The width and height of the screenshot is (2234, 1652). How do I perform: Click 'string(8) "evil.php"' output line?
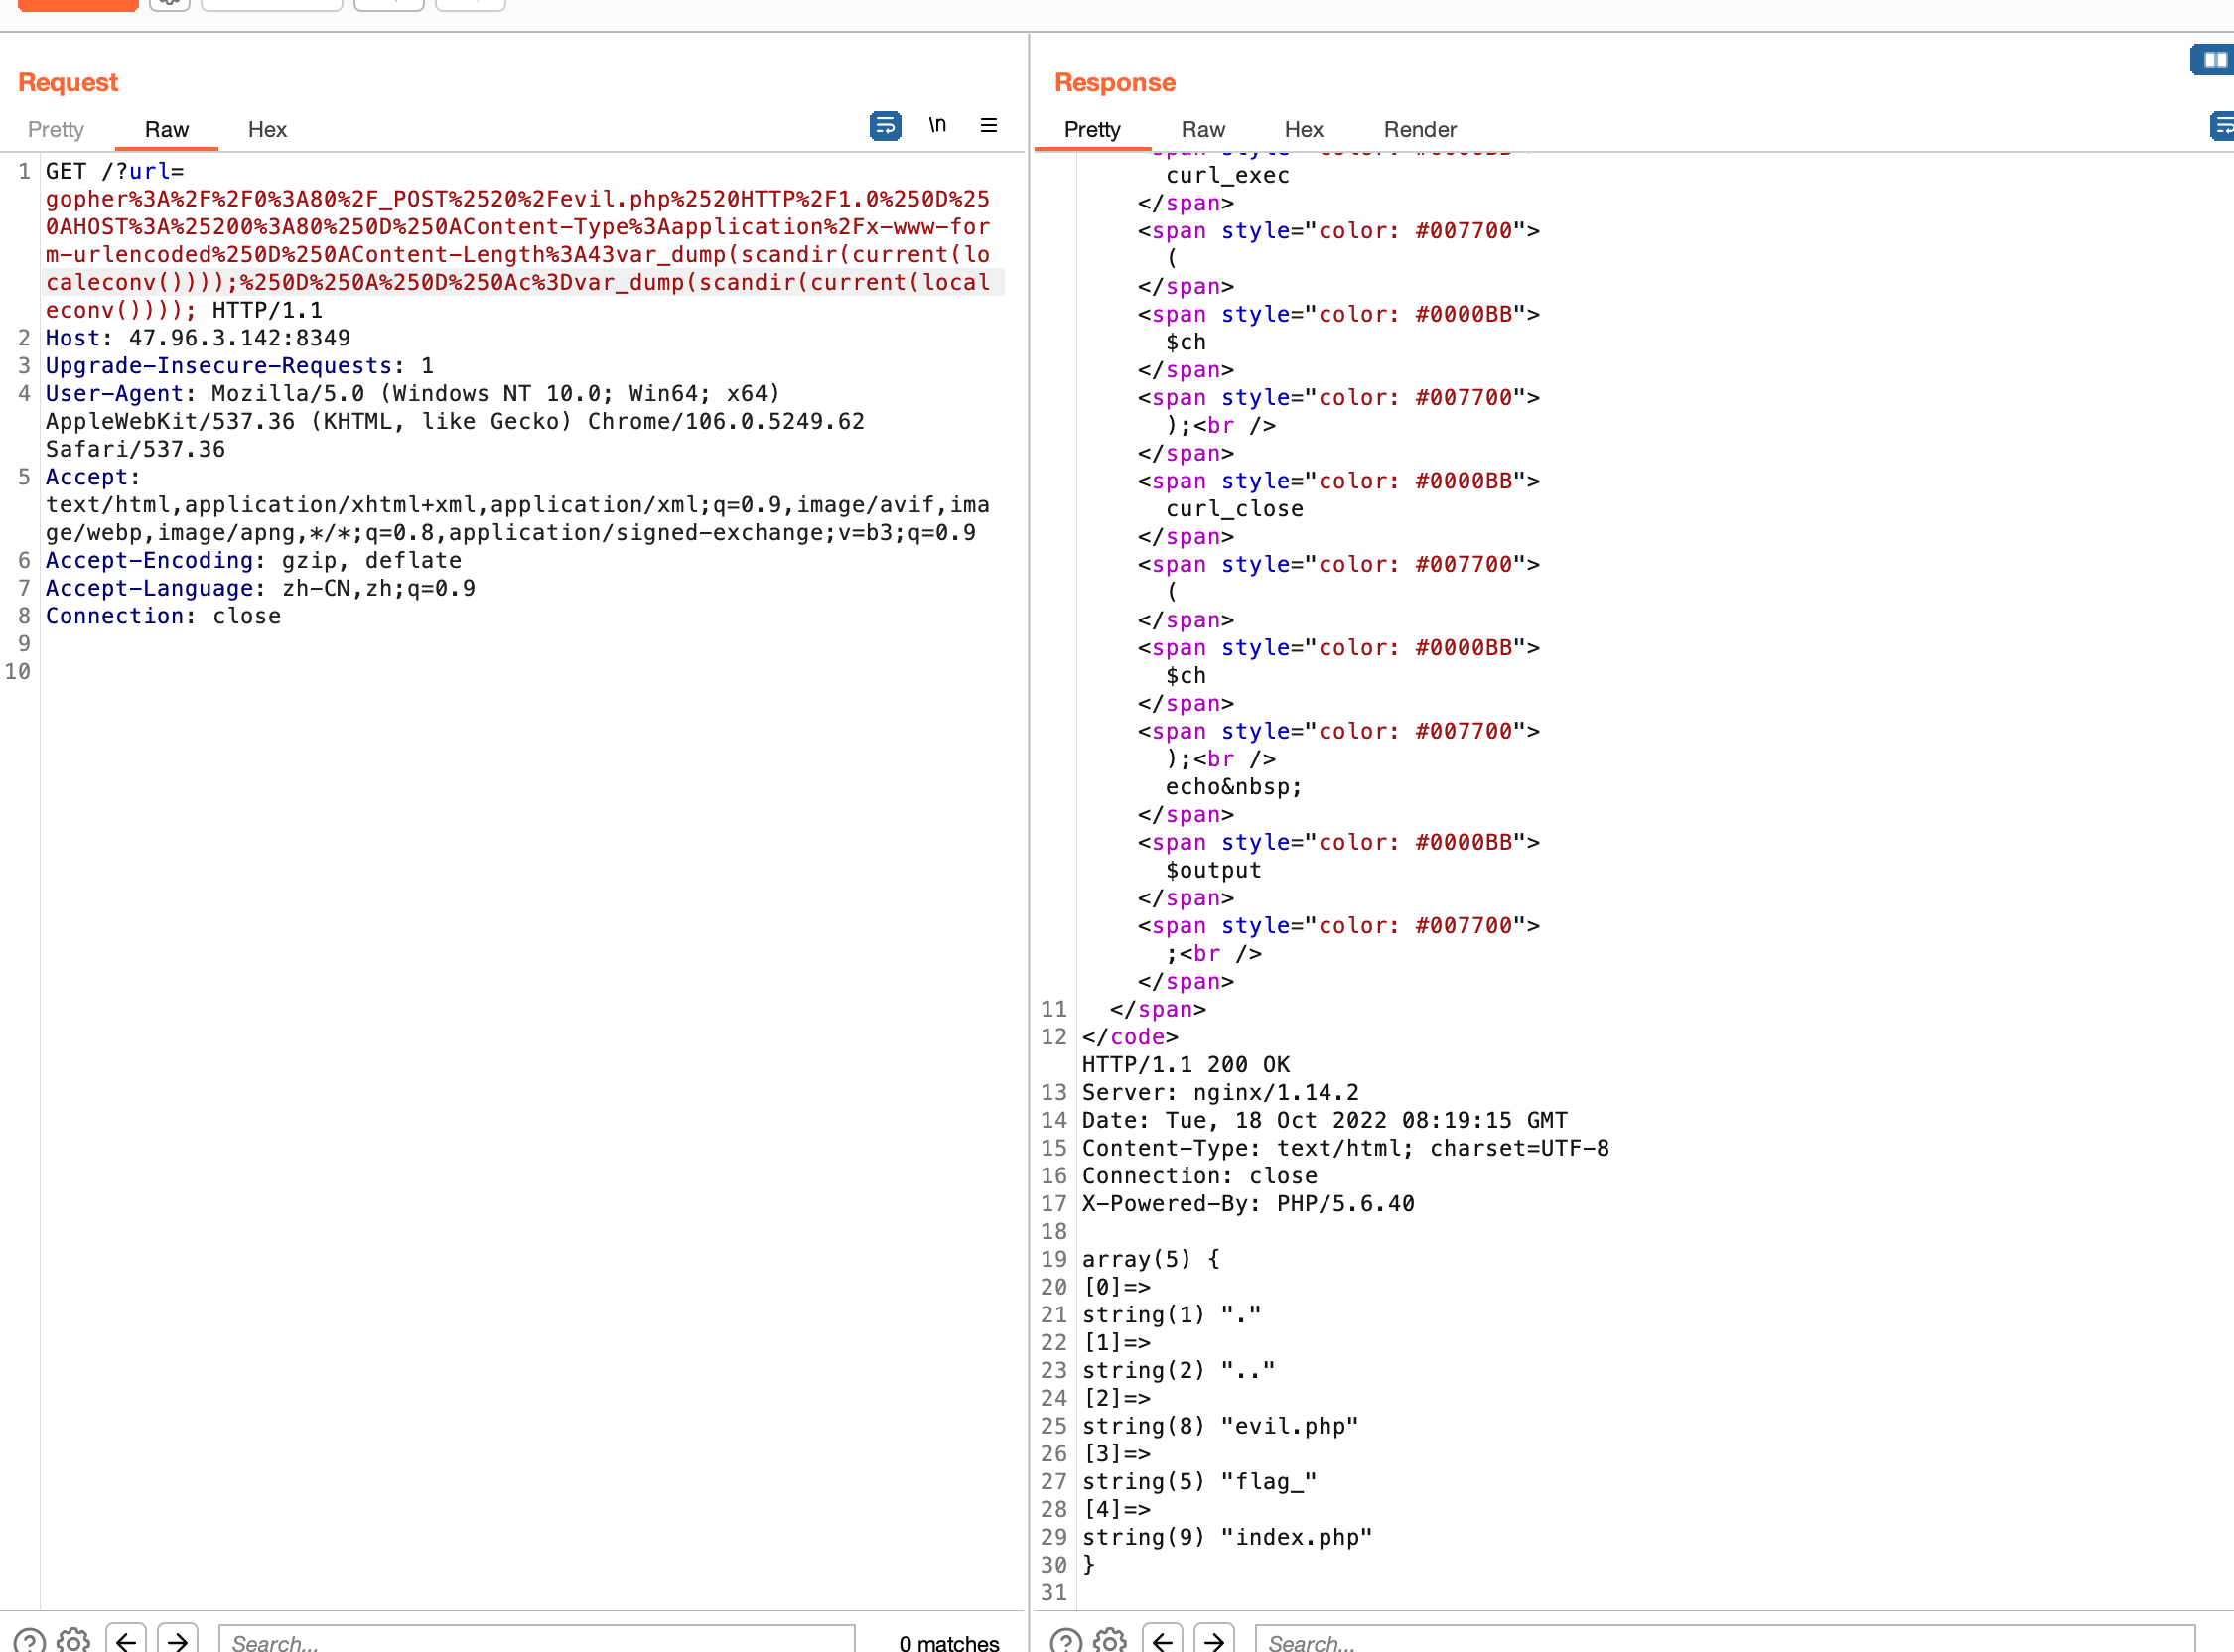[x=1221, y=1426]
